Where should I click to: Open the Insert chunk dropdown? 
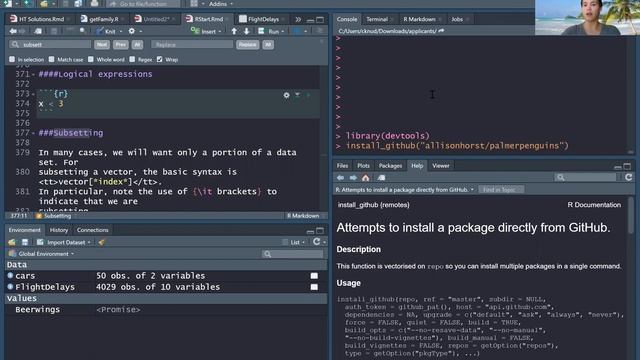[x=207, y=31]
